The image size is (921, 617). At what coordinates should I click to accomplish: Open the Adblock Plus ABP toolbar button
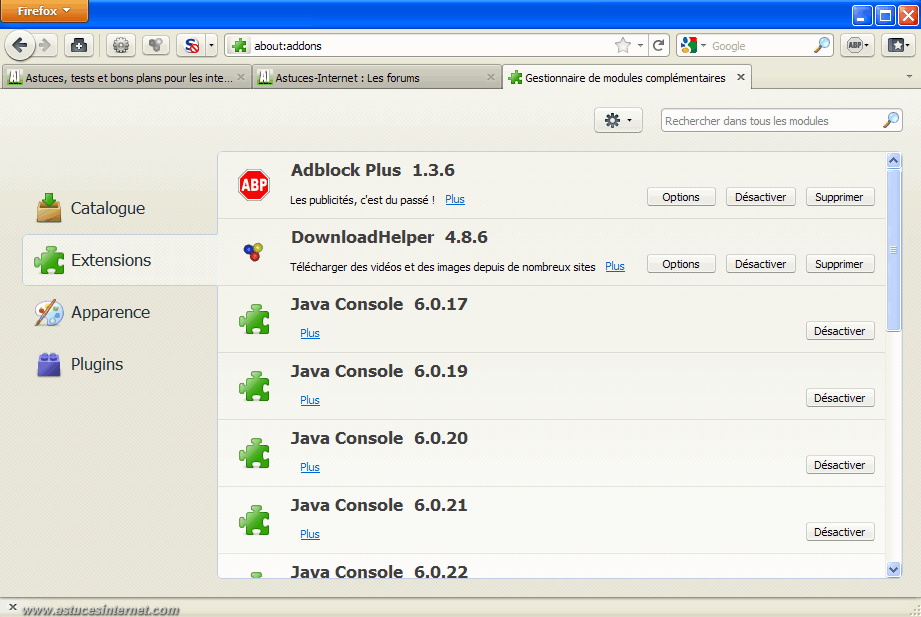coord(858,45)
